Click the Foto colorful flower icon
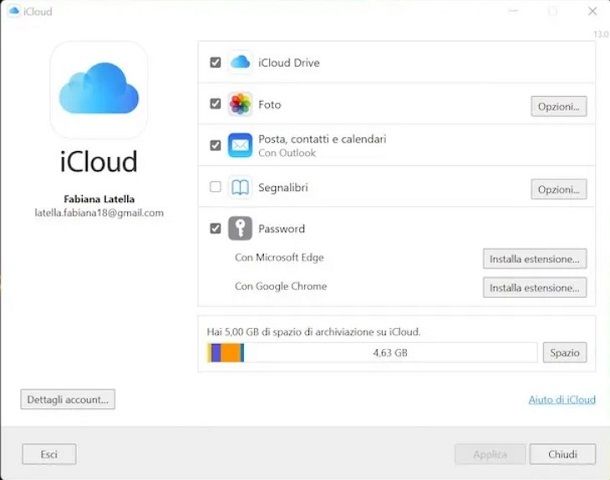Image resolution: width=610 pixels, height=480 pixels. point(240,104)
